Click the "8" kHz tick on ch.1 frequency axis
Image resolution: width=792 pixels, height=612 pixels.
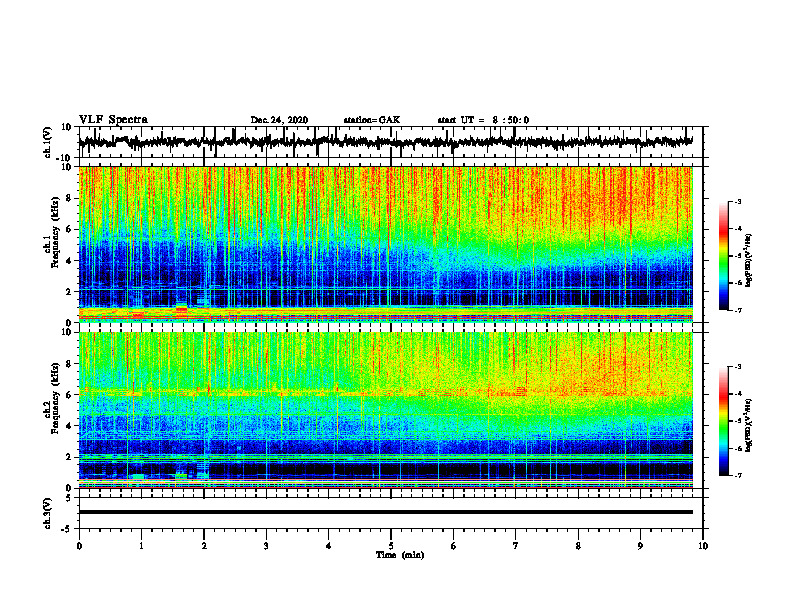click(69, 198)
